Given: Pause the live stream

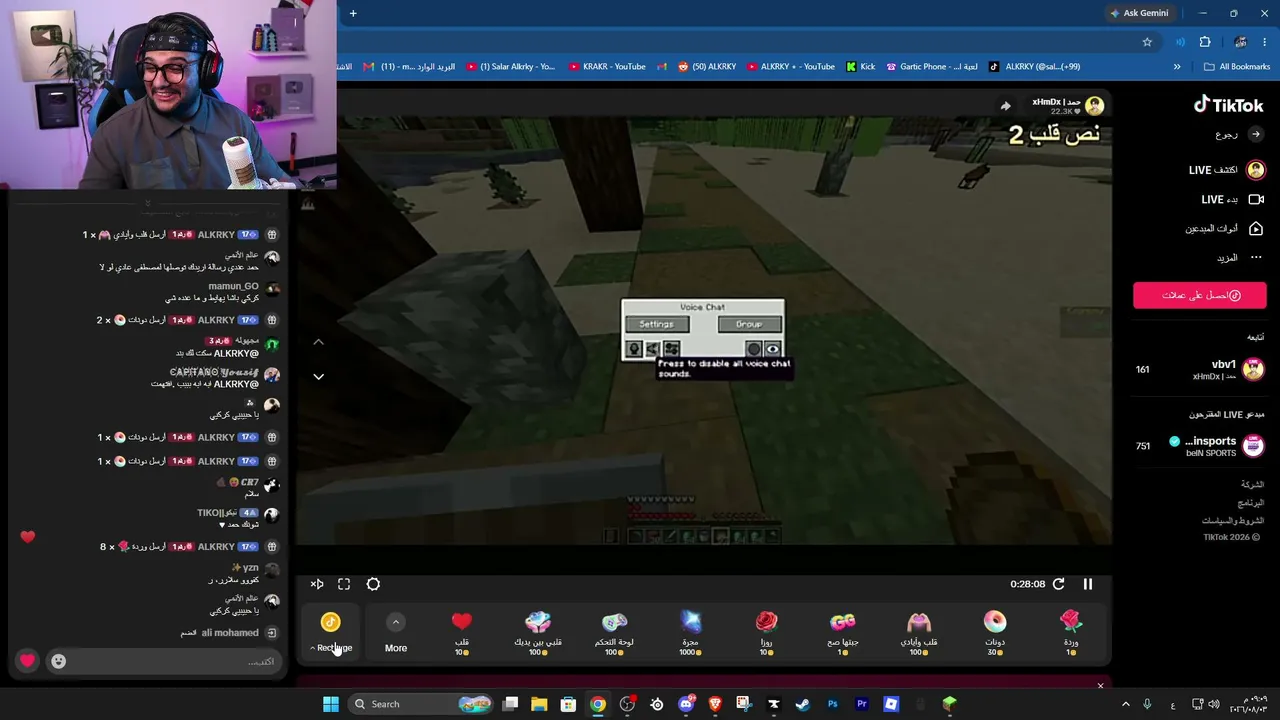Looking at the screenshot, I should coord(1088,584).
